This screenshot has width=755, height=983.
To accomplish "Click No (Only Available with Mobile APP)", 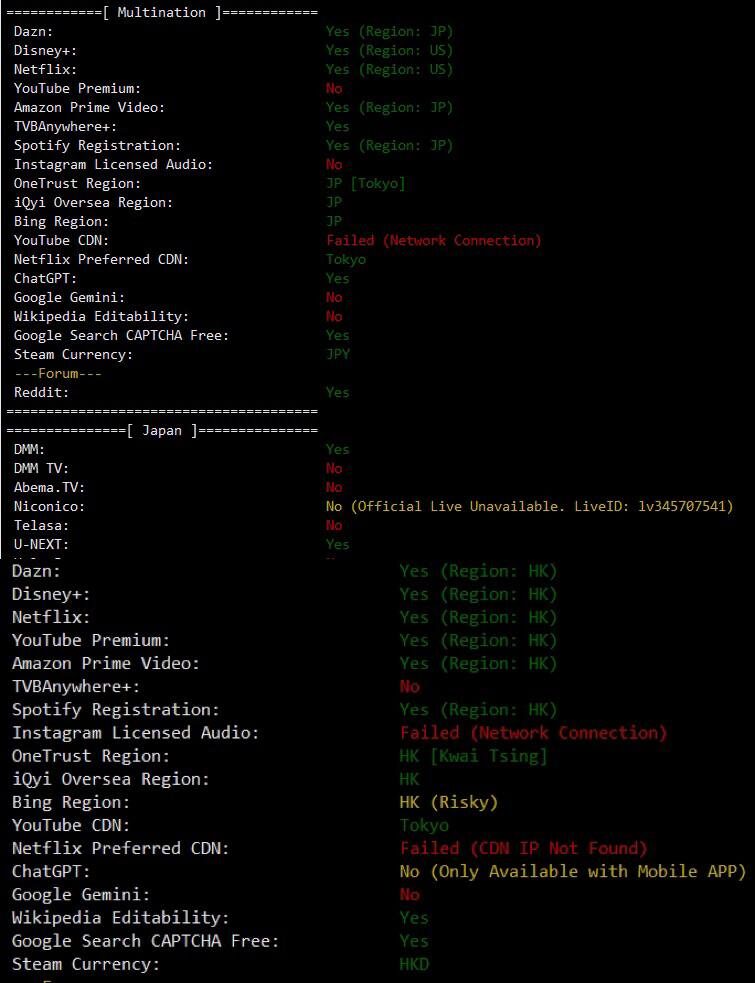I will tap(572, 871).
